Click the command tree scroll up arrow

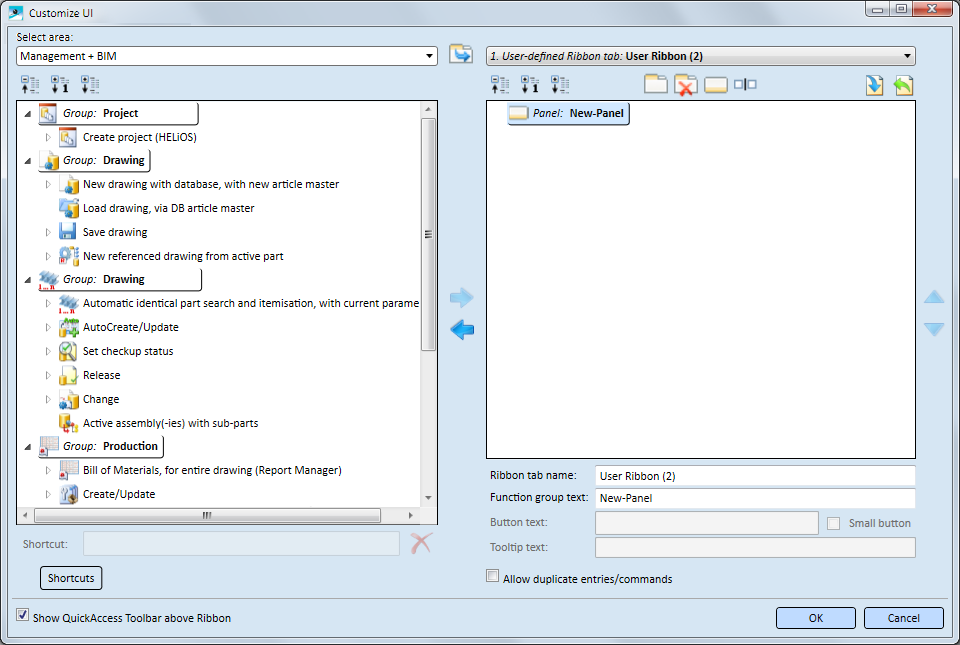coord(428,110)
